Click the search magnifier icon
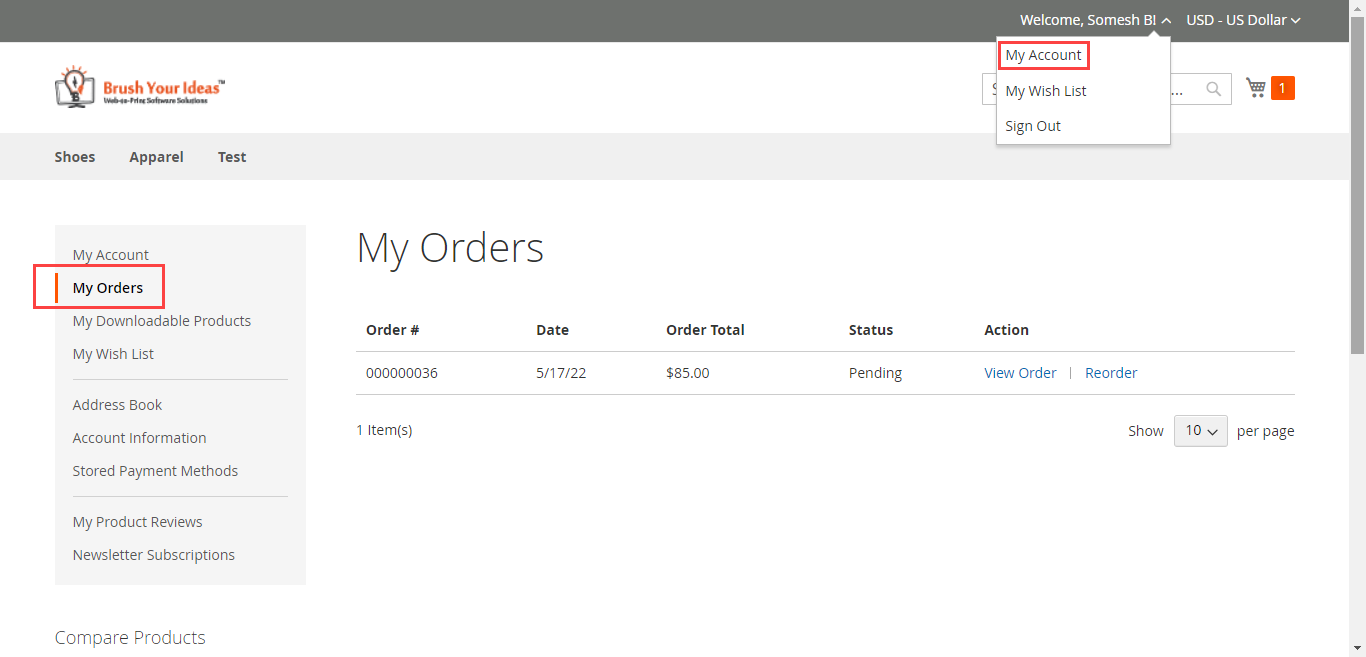Image resolution: width=1366 pixels, height=657 pixels. [1213, 88]
